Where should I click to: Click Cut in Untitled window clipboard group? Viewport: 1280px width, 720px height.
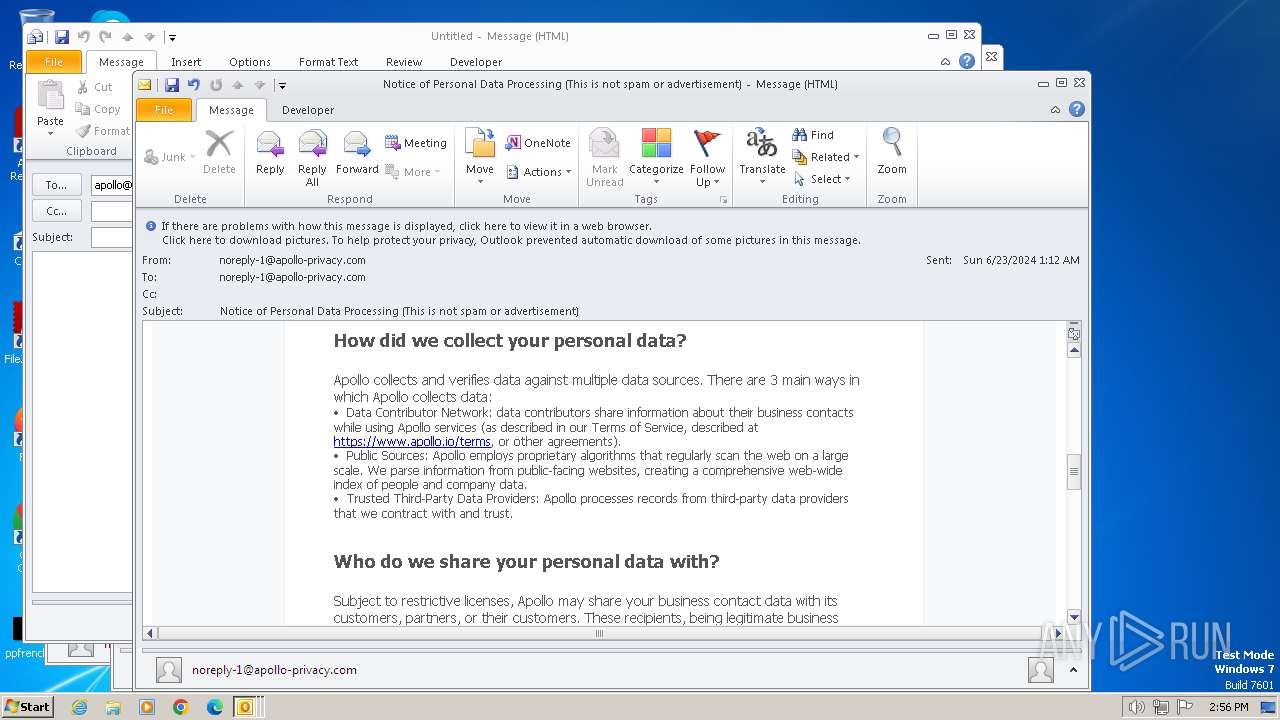point(95,87)
